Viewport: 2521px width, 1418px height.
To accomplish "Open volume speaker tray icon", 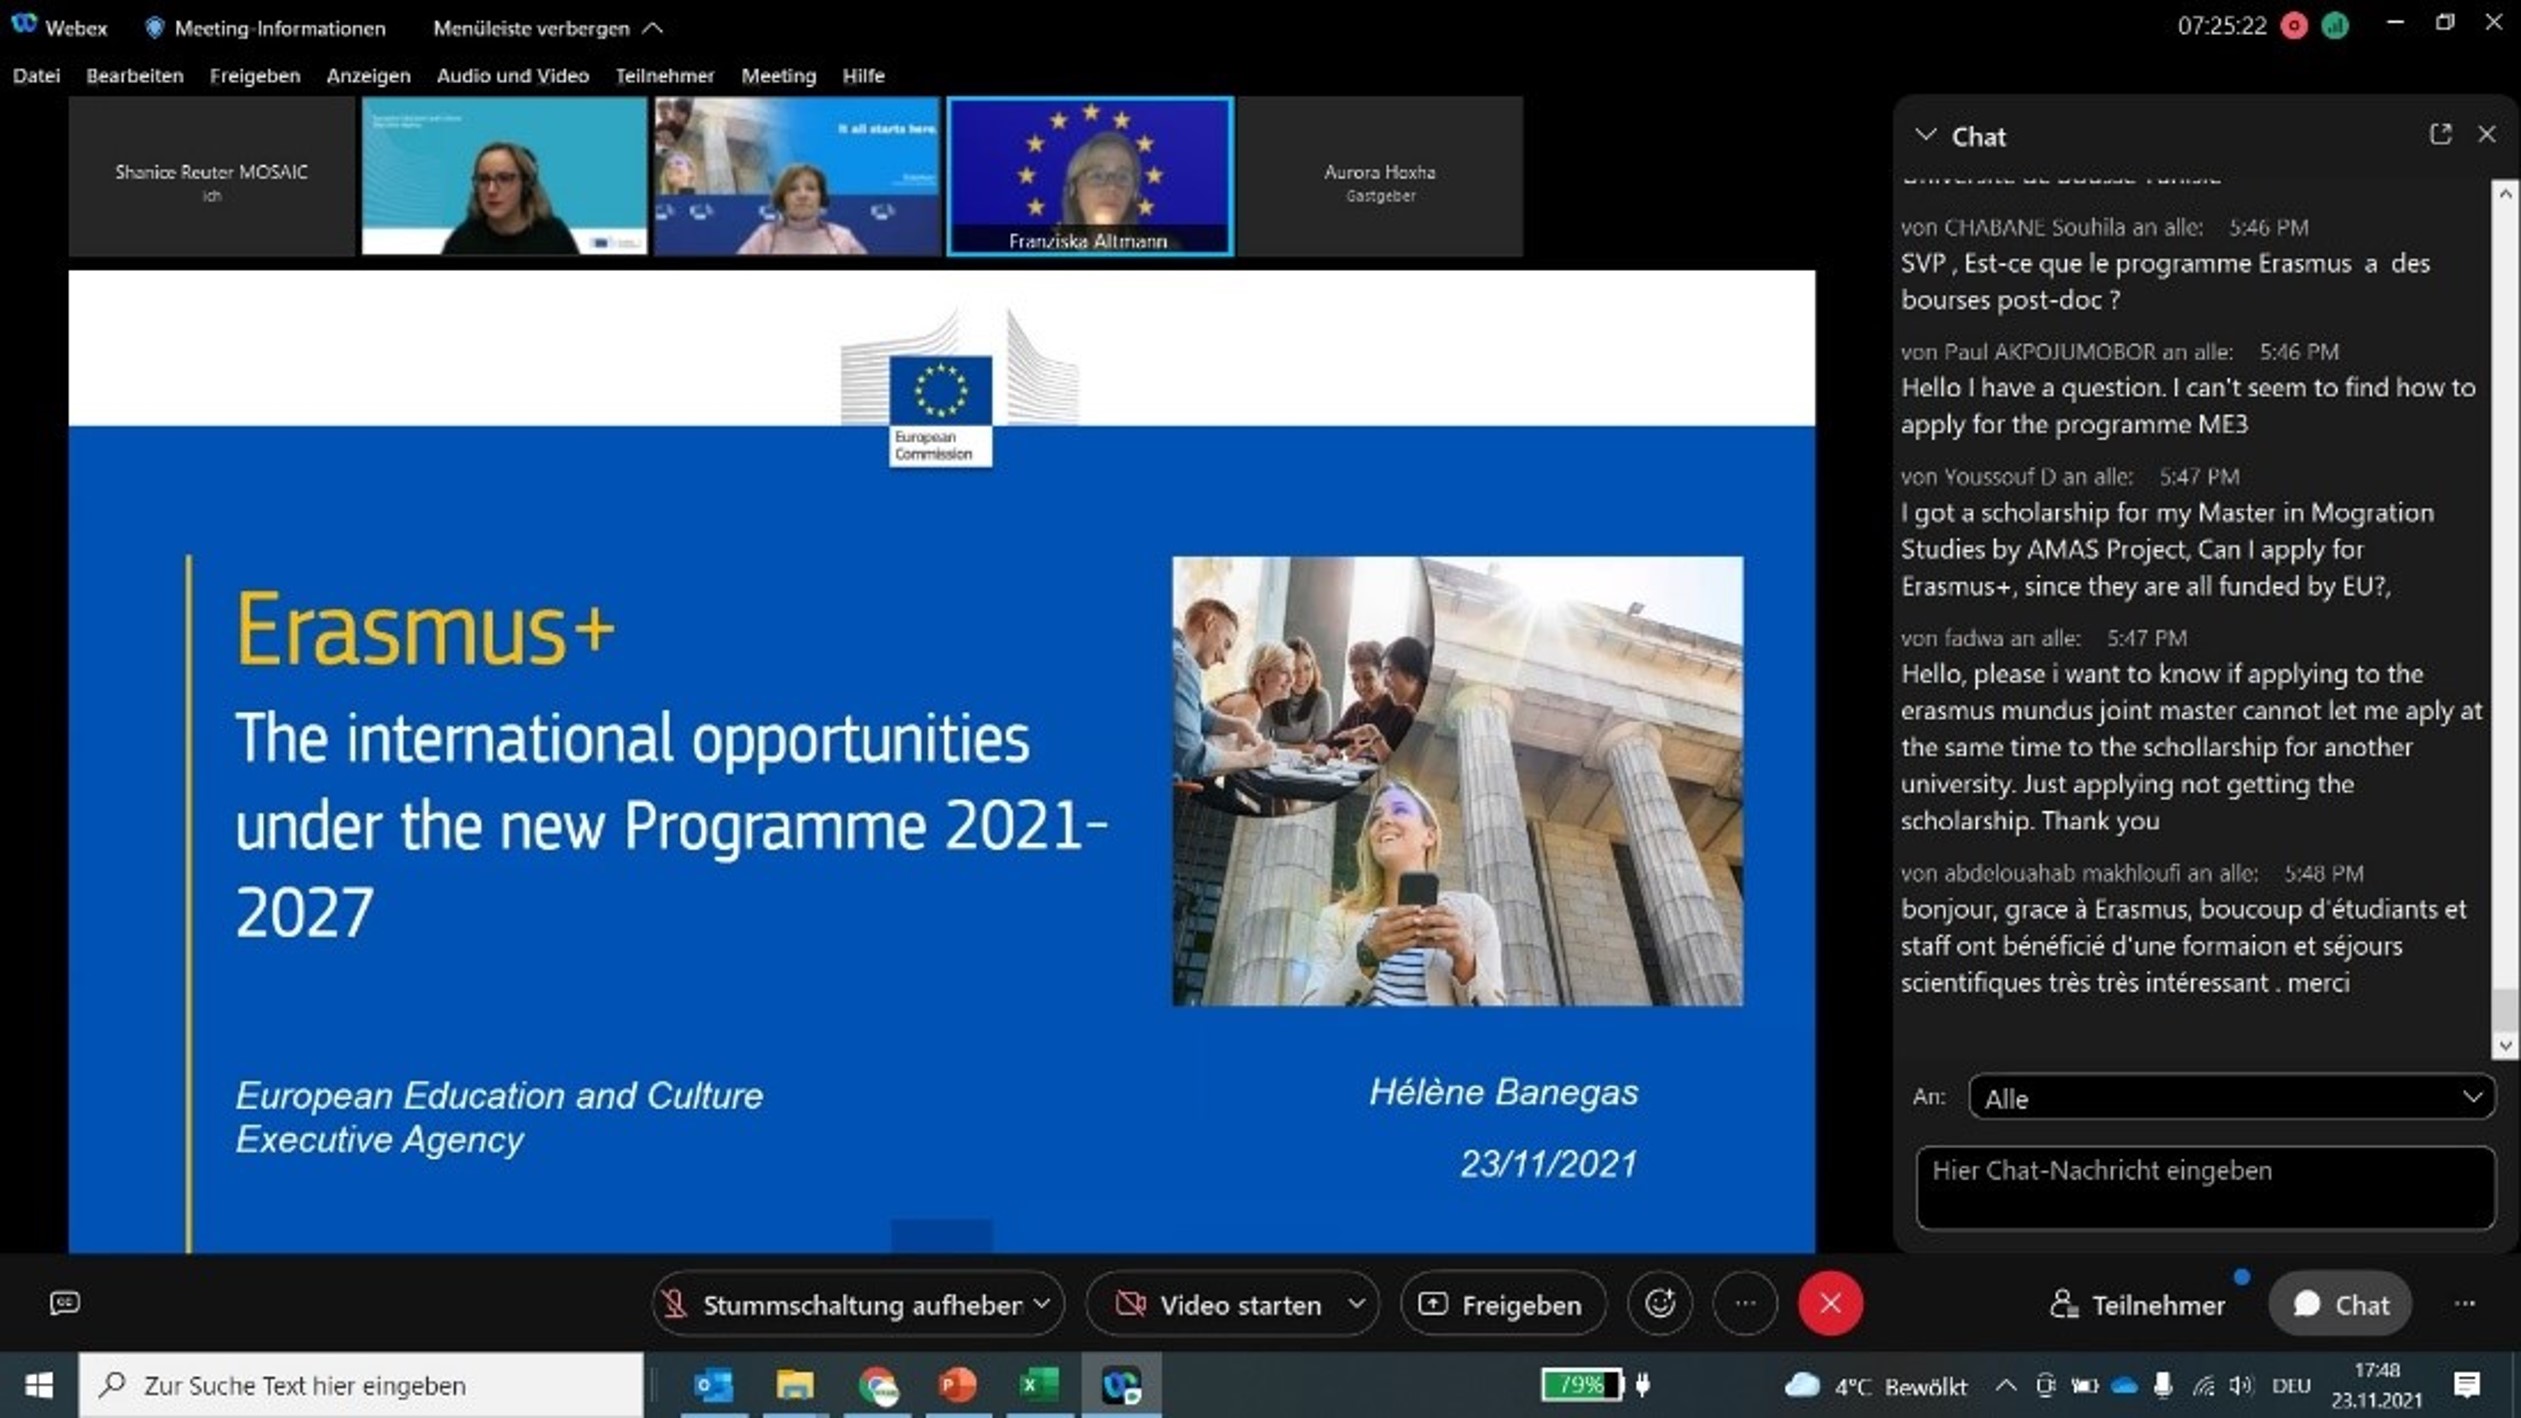I will coord(2241,1385).
